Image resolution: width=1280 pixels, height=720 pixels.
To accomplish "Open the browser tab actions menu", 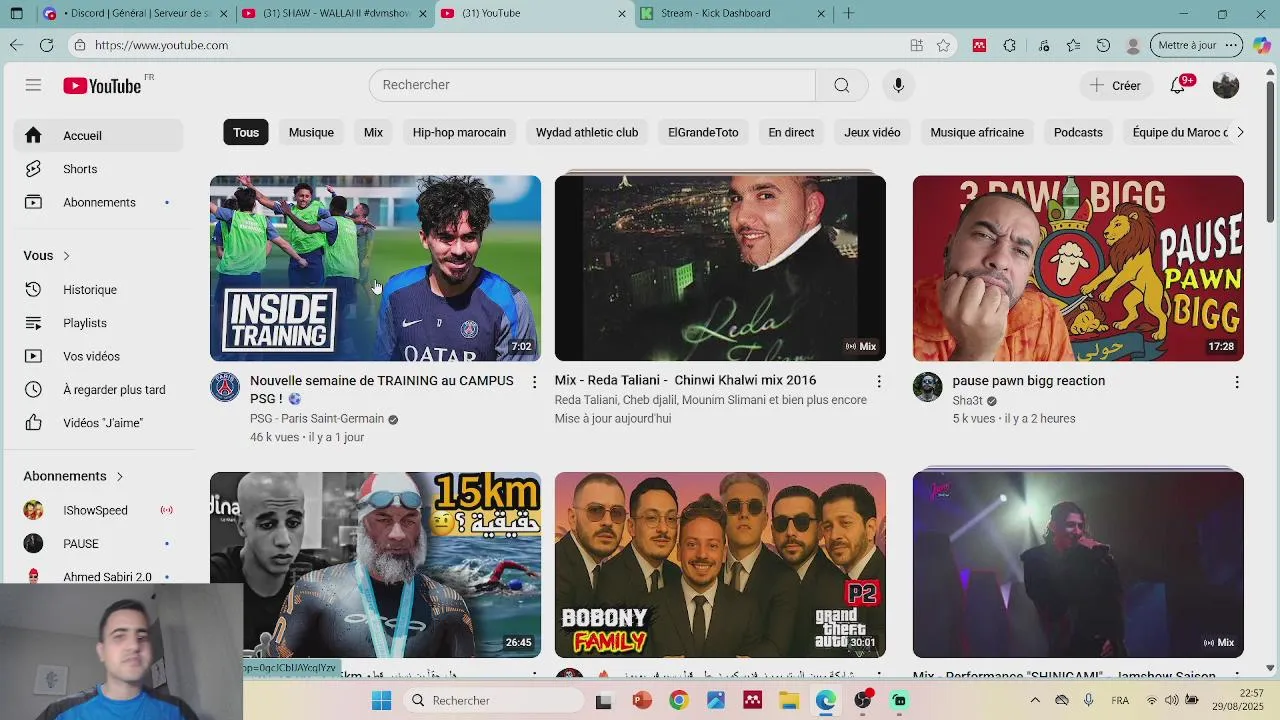I will pos(16,13).
